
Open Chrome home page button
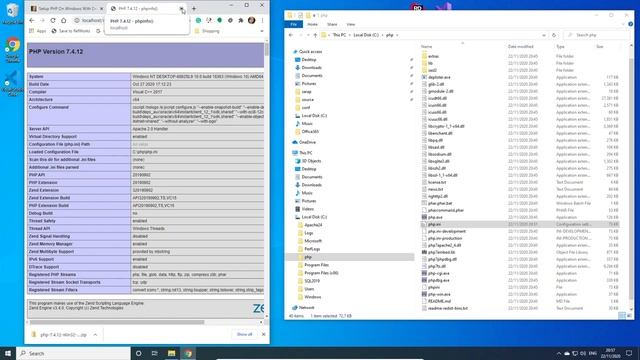click(x=64, y=20)
